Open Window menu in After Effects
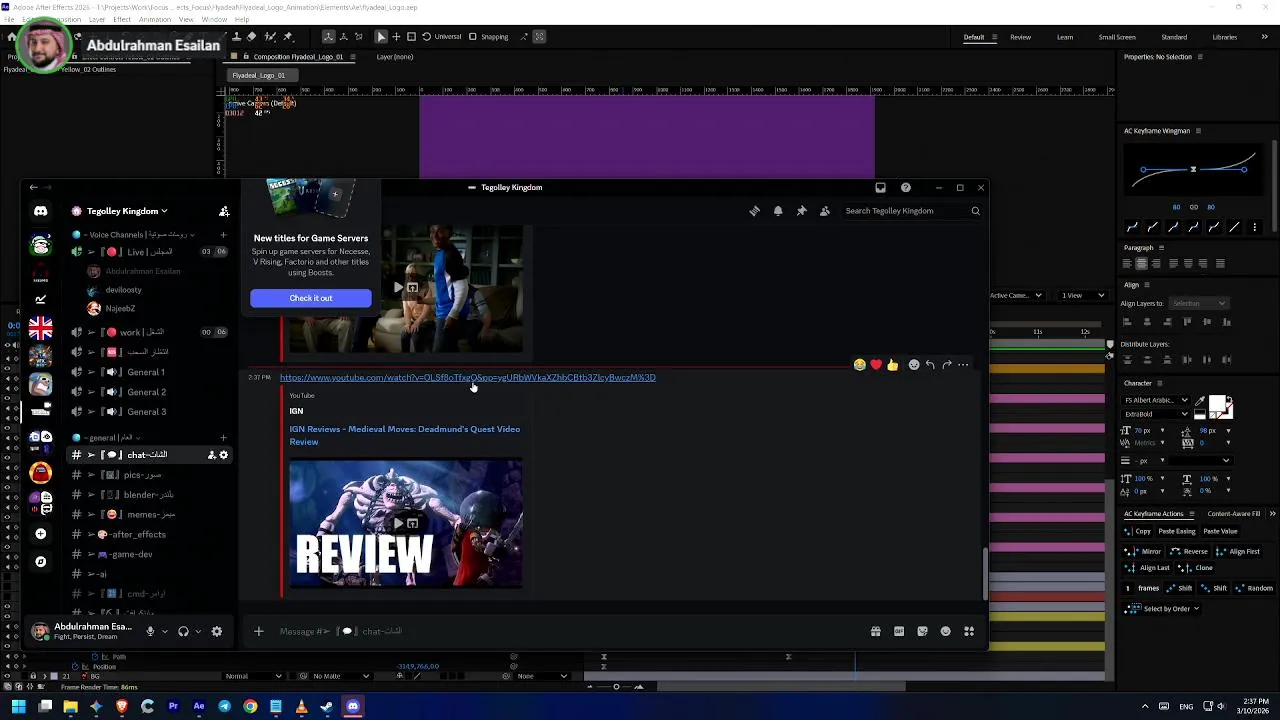Screen dimensions: 1280x720 pyautogui.click(x=214, y=19)
